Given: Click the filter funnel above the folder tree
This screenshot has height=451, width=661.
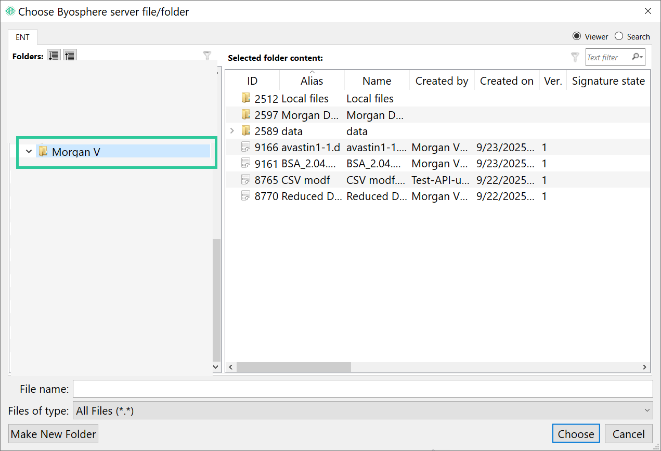Looking at the screenshot, I should (x=207, y=55).
